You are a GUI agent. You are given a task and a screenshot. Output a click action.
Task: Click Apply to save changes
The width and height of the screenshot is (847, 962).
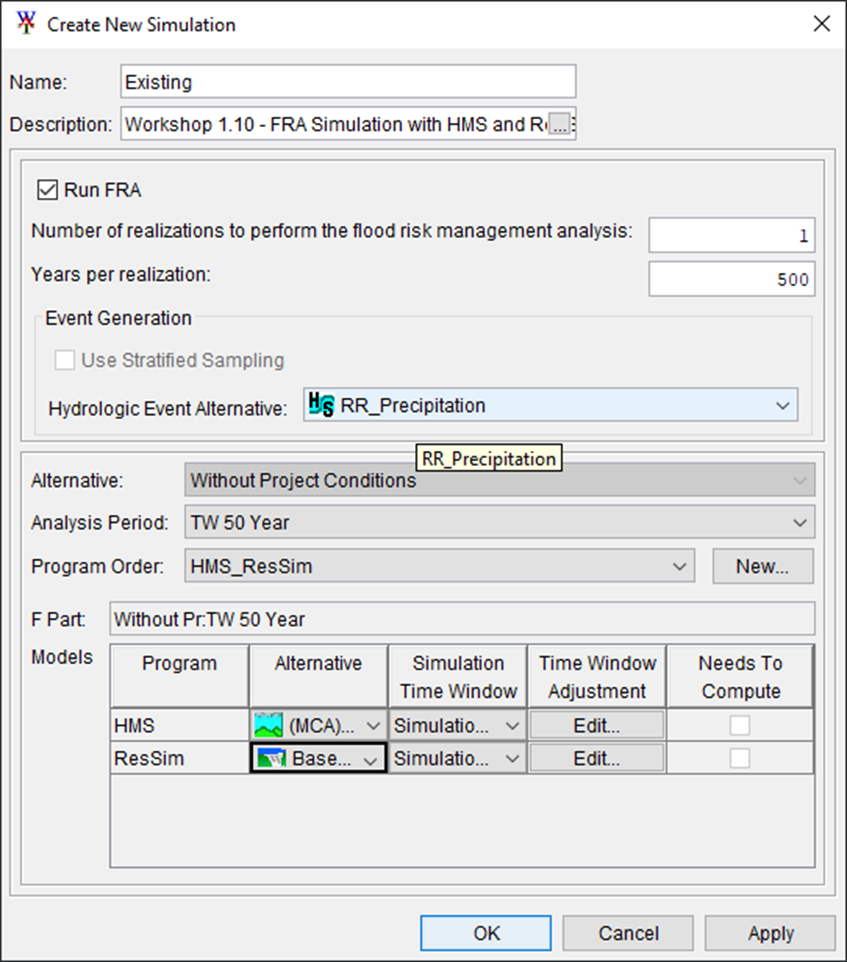[770, 932]
